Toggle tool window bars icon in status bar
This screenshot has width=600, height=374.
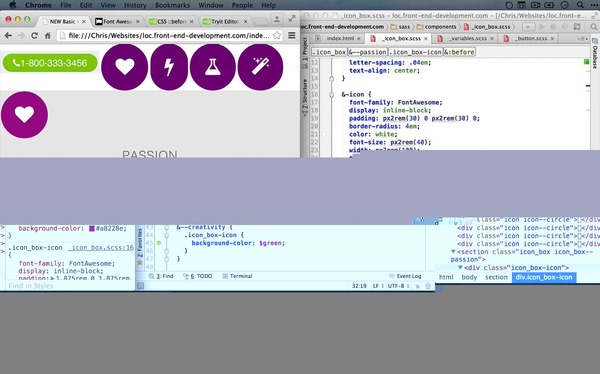click(x=140, y=286)
